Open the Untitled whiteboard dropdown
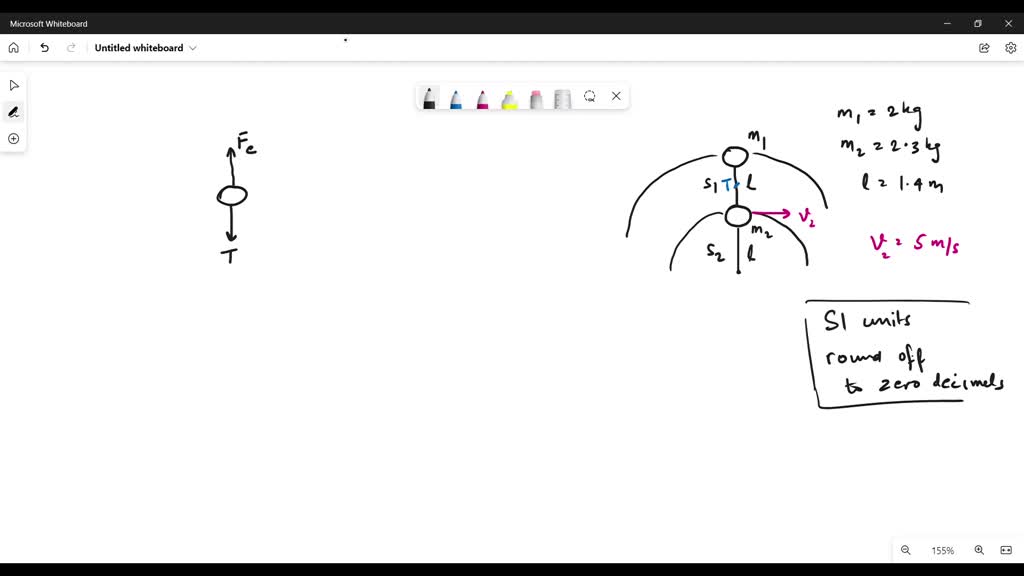The image size is (1024, 576). (194, 47)
